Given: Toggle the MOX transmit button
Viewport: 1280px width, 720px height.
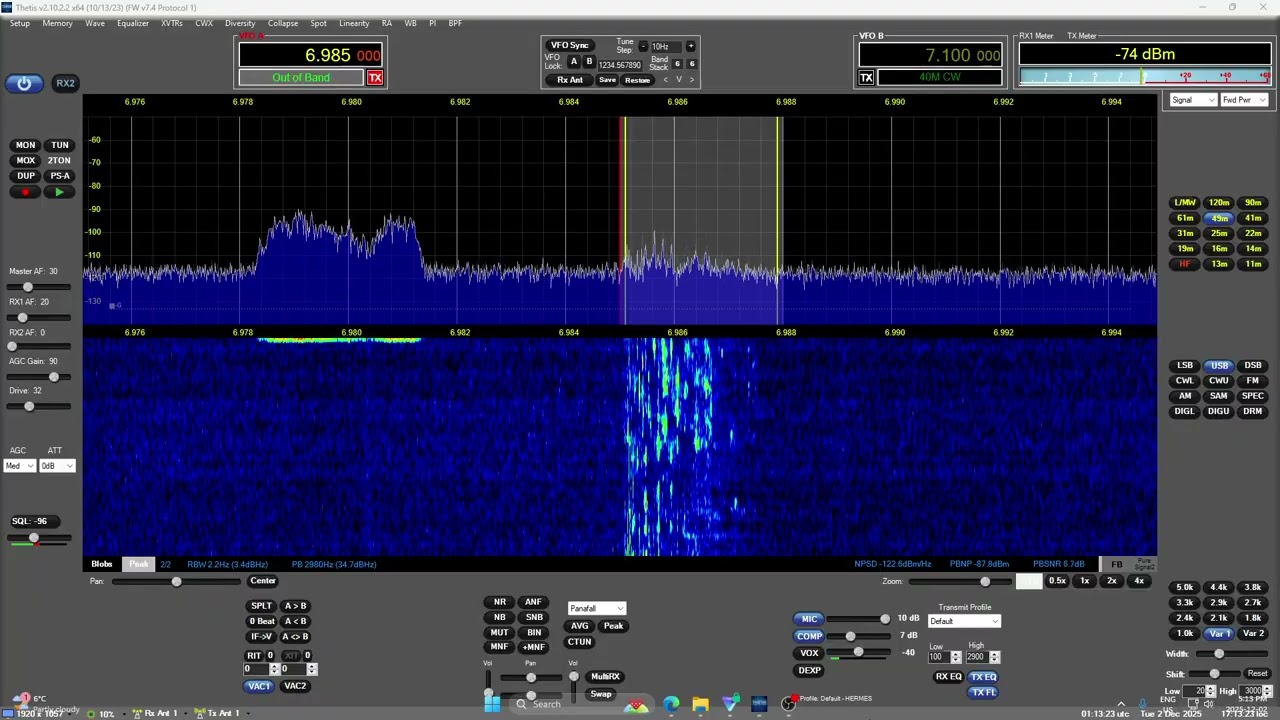Looking at the screenshot, I should pyautogui.click(x=25, y=160).
